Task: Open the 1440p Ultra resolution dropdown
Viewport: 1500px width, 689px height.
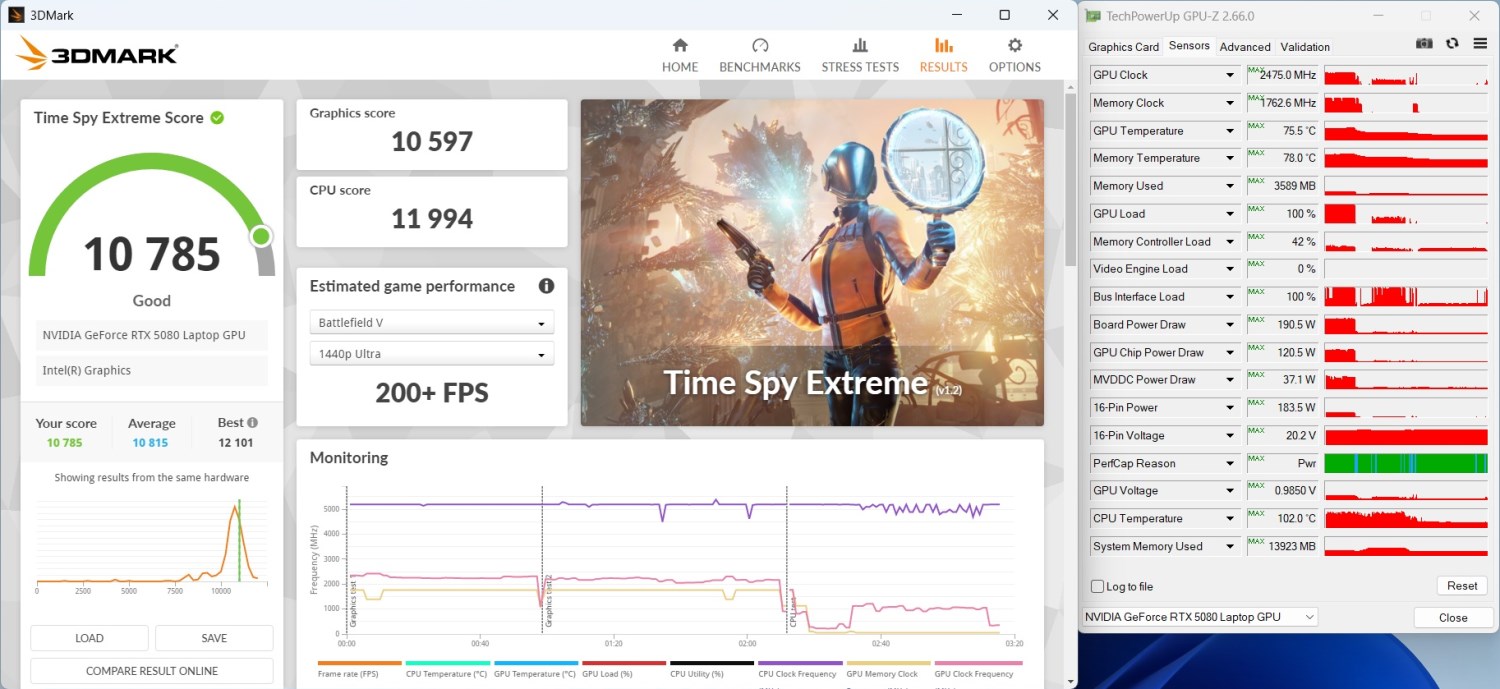Action: pyautogui.click(x=431, y=354)
